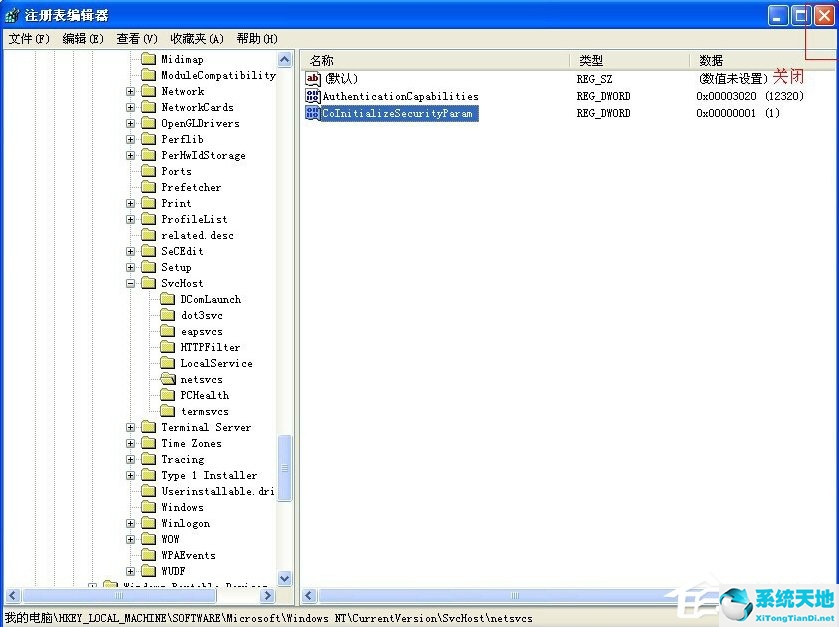Minimize the Registry Editor window
This screenshot has height=627, width=839.
pos(778,16)
